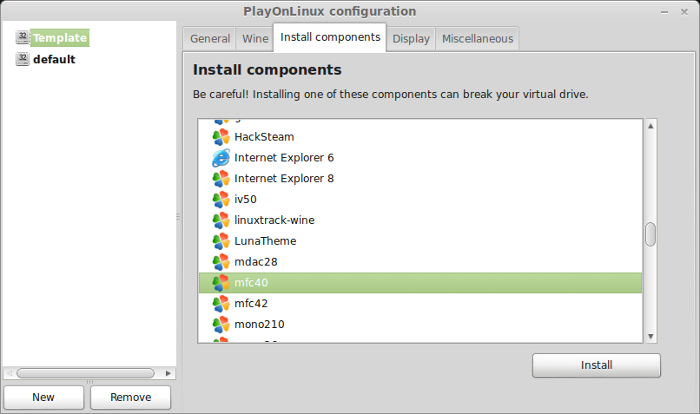The height and width of the screenshot is (414, 700).
Task: Select the highlighted mfc40 entry
Action: pyautogui.click(x=420, y=283)
